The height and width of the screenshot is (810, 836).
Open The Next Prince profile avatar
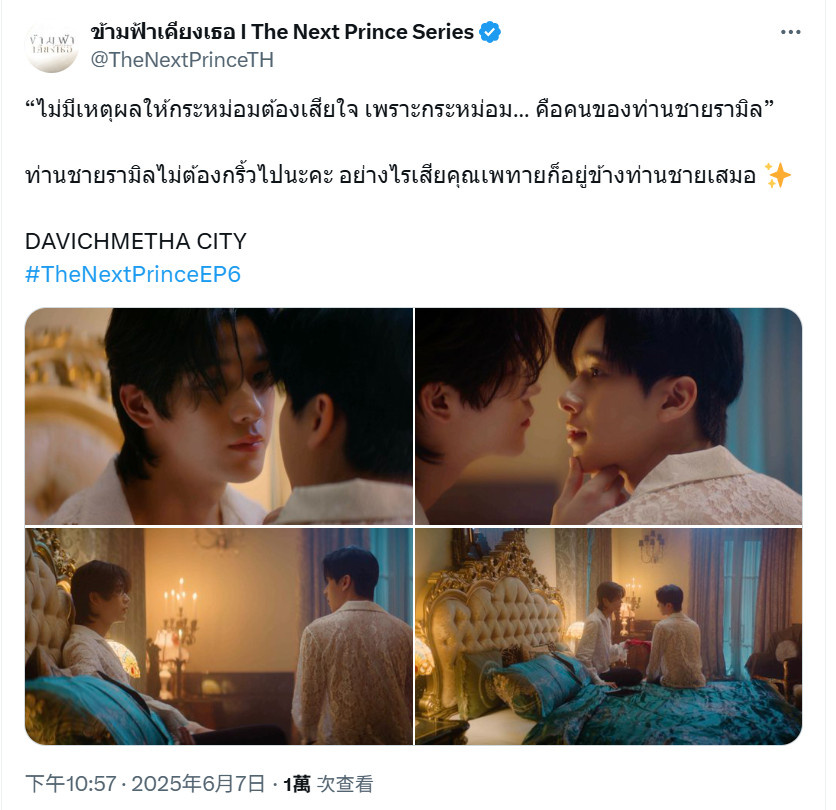52,46
